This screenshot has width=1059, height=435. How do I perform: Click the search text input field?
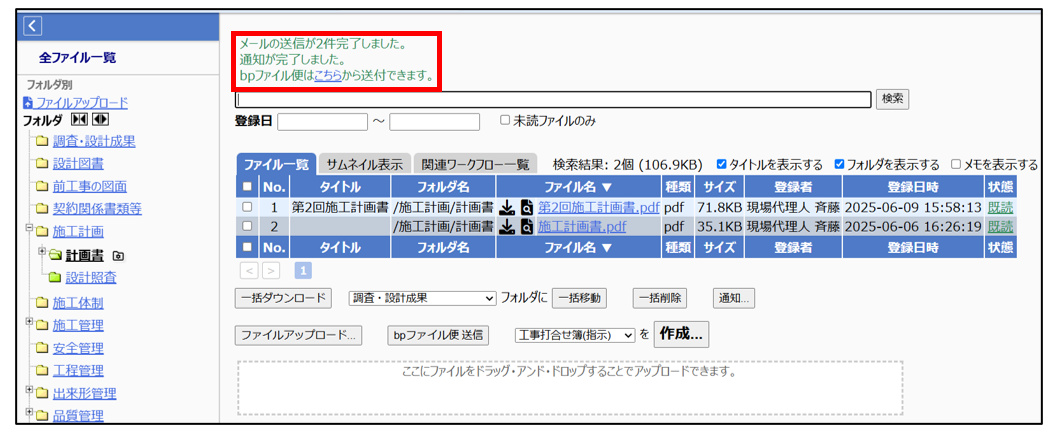tap(553, 99)
